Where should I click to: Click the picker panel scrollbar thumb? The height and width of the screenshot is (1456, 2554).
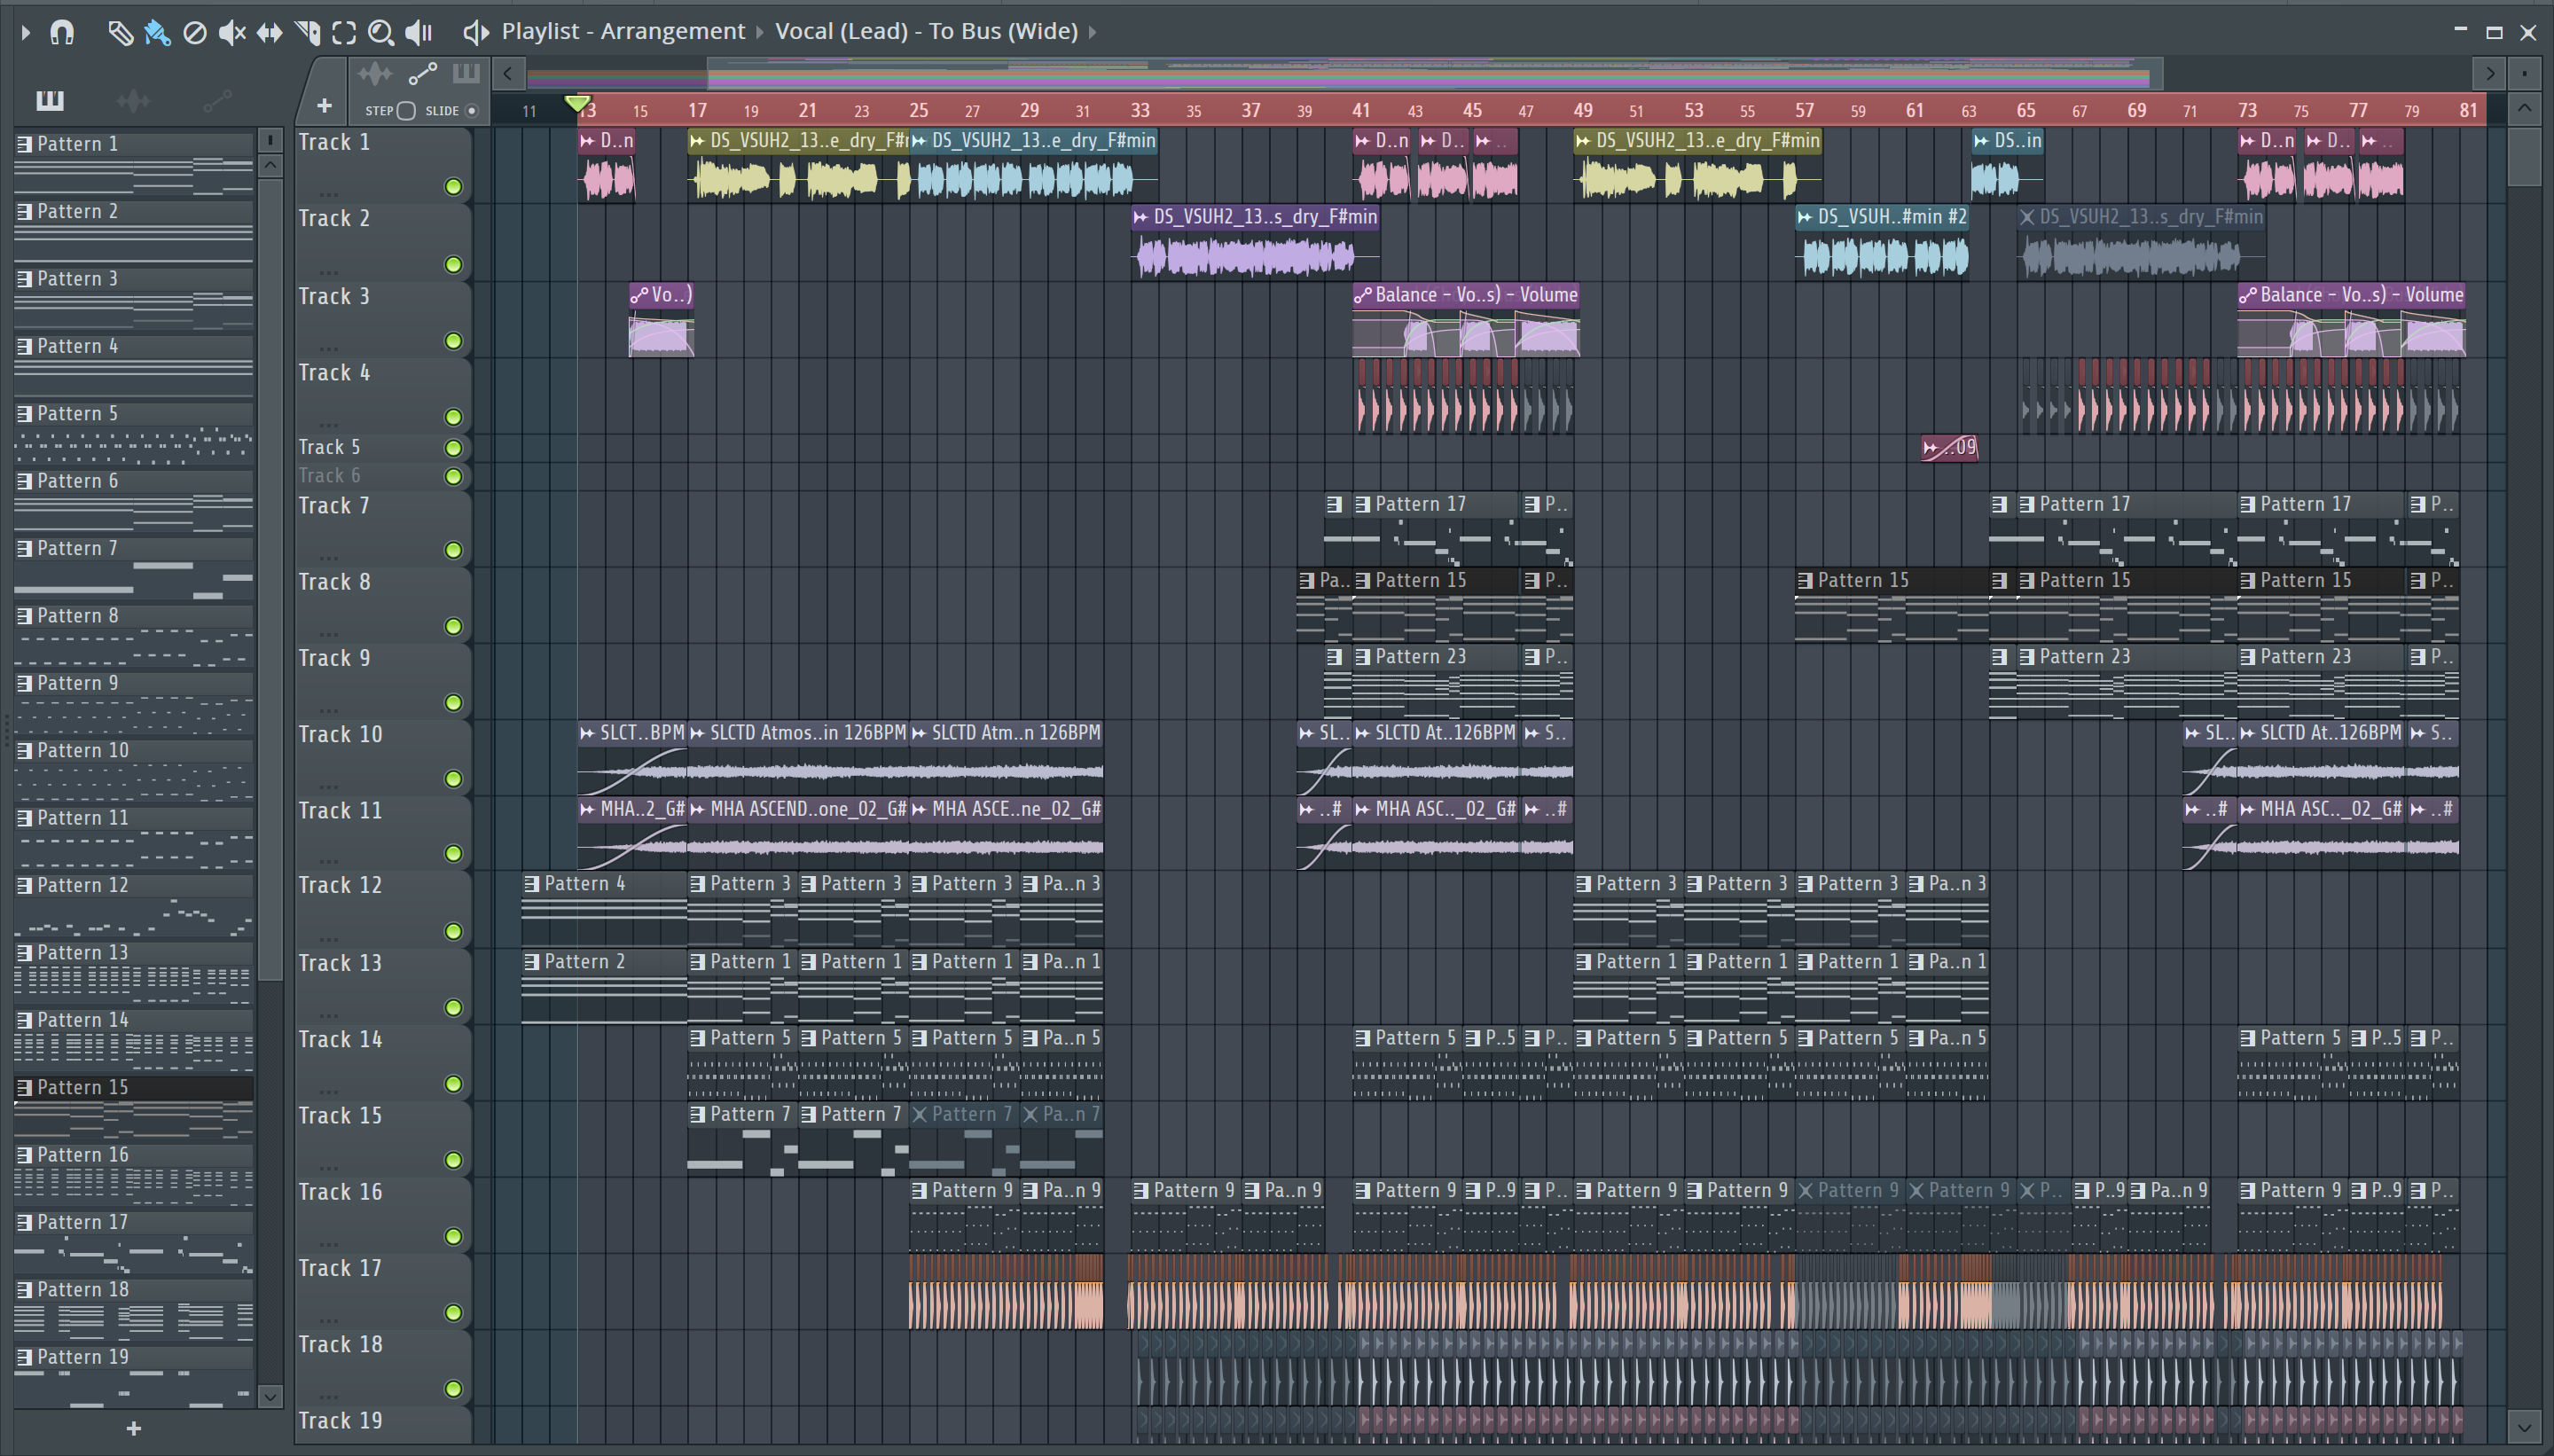click(270, 580)
